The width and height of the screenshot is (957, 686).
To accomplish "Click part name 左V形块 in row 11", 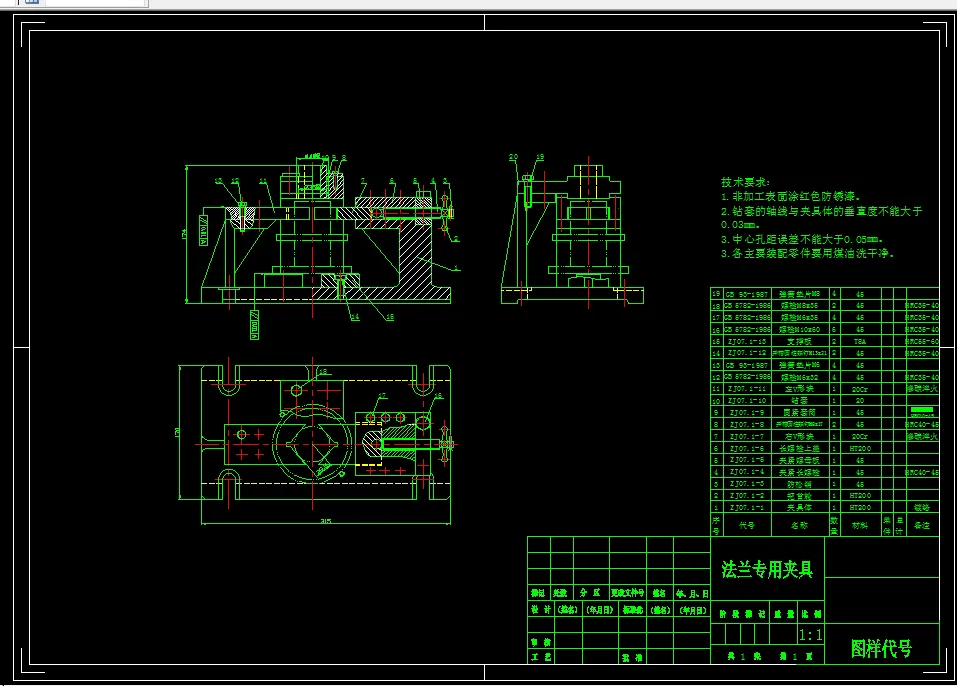I will pos(799,389).
